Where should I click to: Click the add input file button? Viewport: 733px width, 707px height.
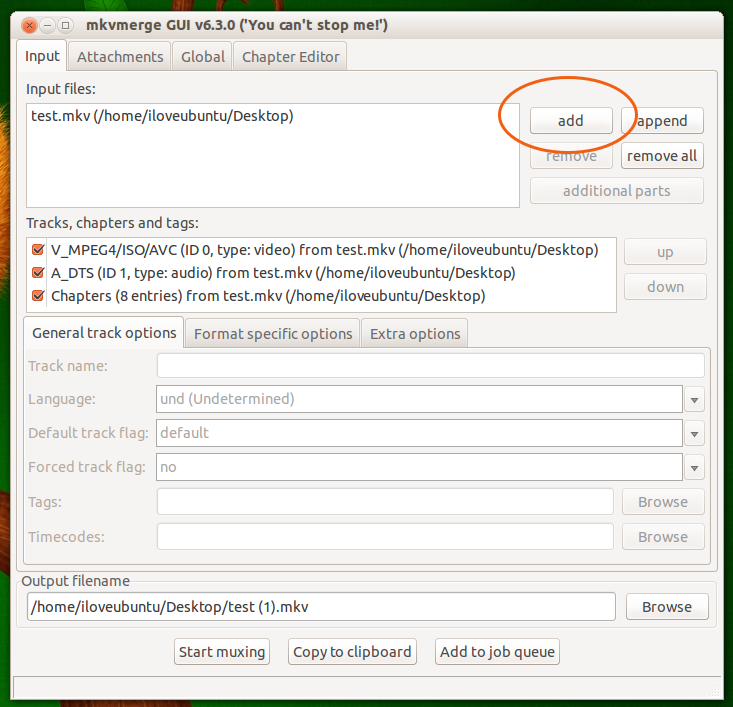point(571,121)
